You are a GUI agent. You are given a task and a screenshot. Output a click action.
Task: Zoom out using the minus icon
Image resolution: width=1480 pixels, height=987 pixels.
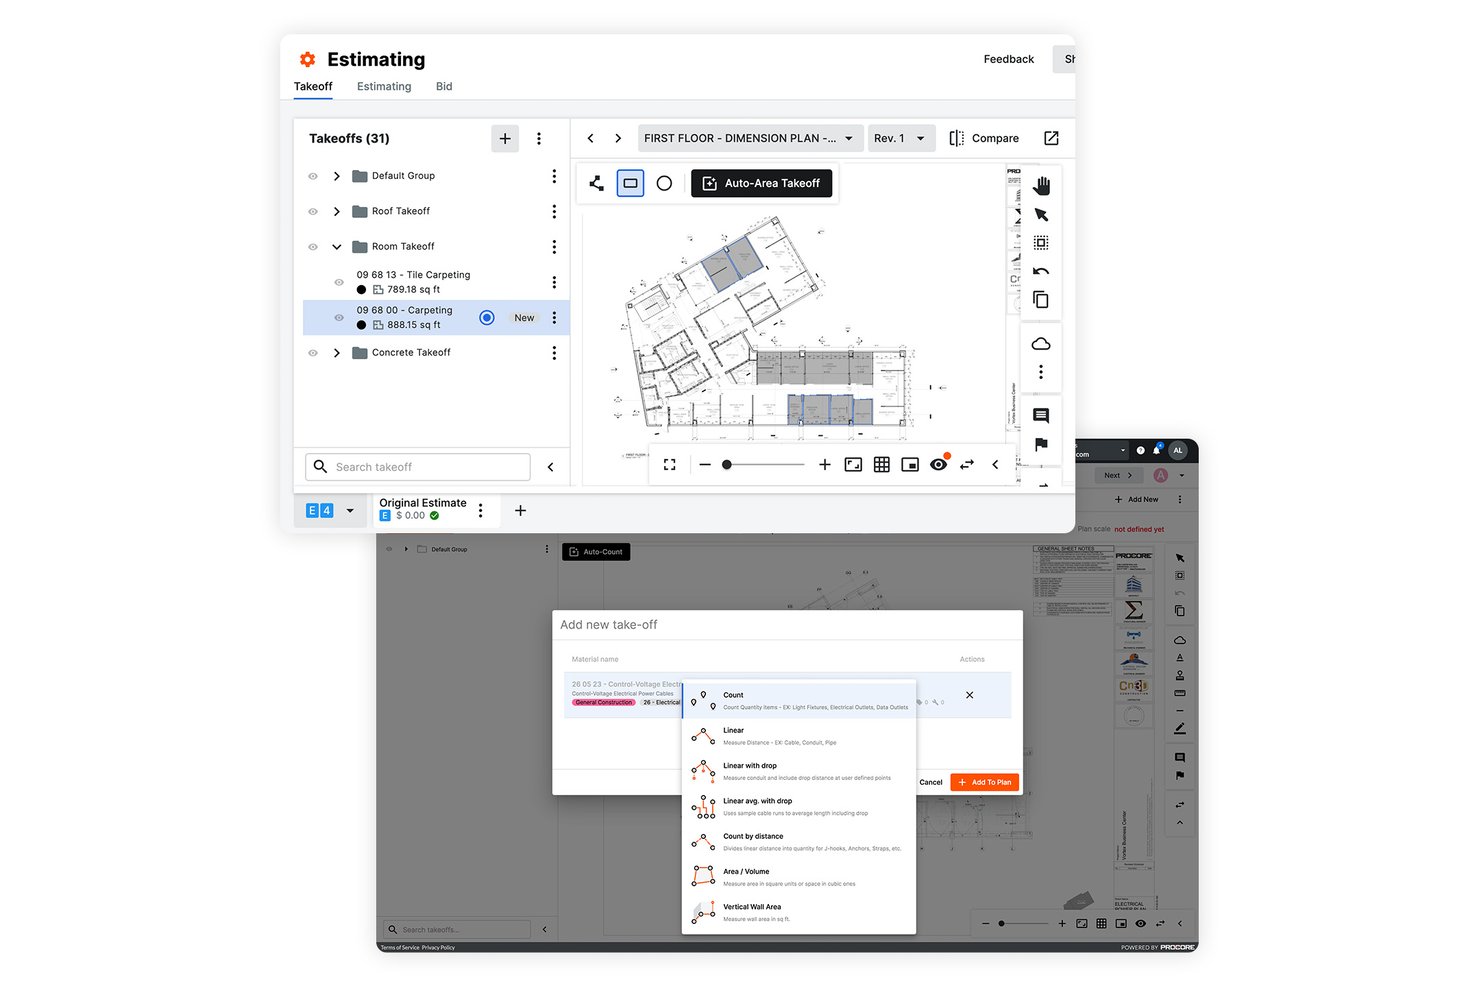[705, 465]
